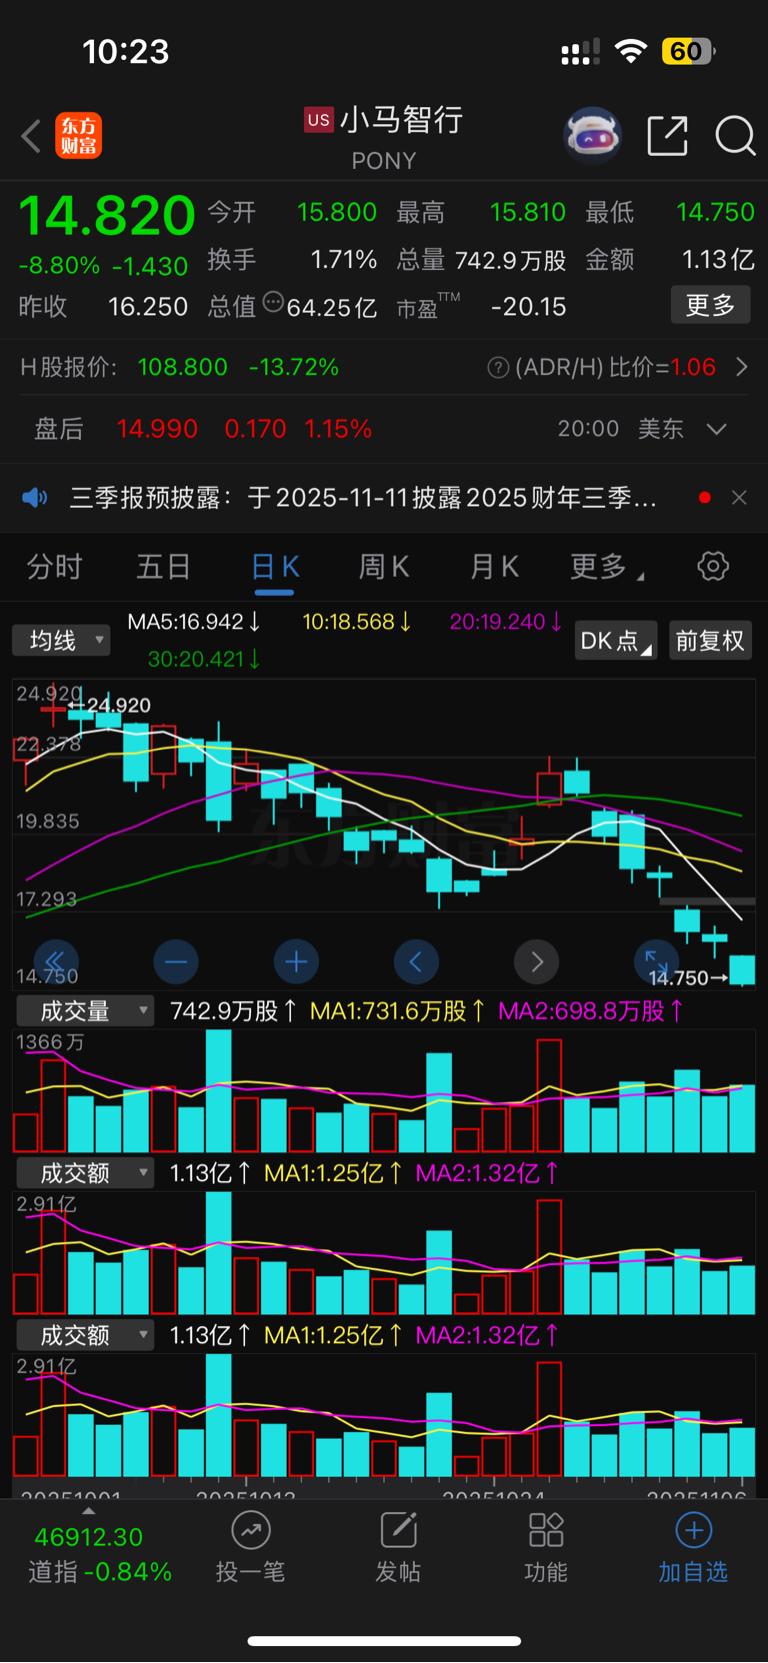Image resolution: width=768 pixels, height=1663 pixels.
Task: Tap the 10:23 clock
Action: pyautogui.click(x=126, y=51)
